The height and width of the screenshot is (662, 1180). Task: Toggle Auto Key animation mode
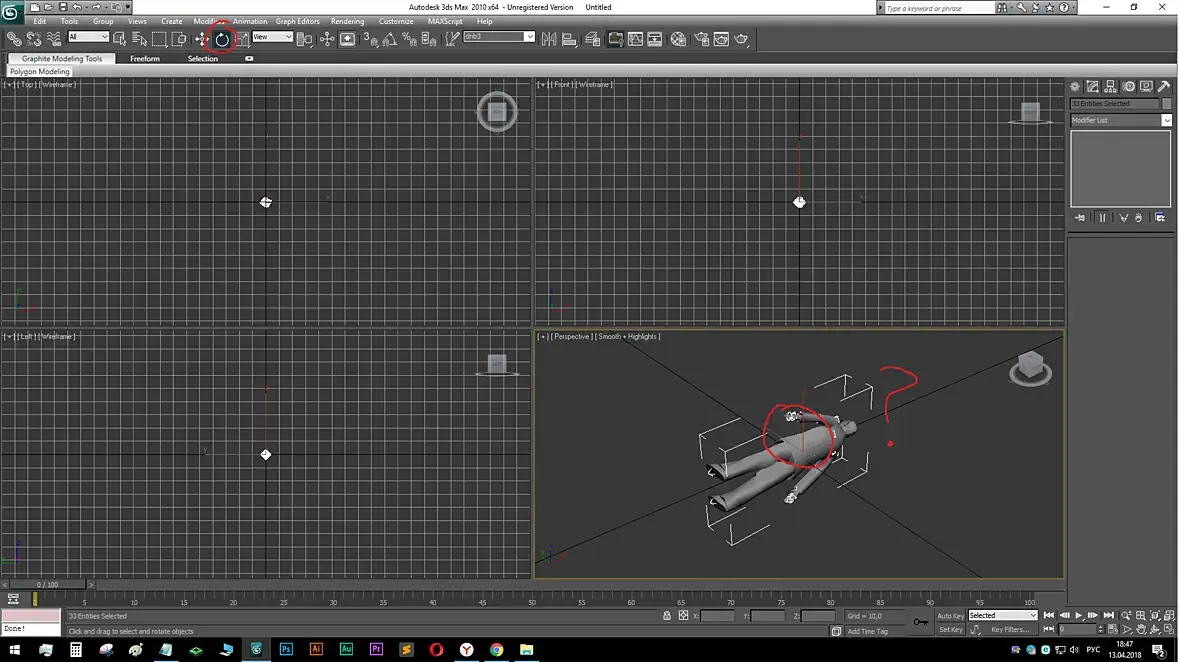click(950, 616)
